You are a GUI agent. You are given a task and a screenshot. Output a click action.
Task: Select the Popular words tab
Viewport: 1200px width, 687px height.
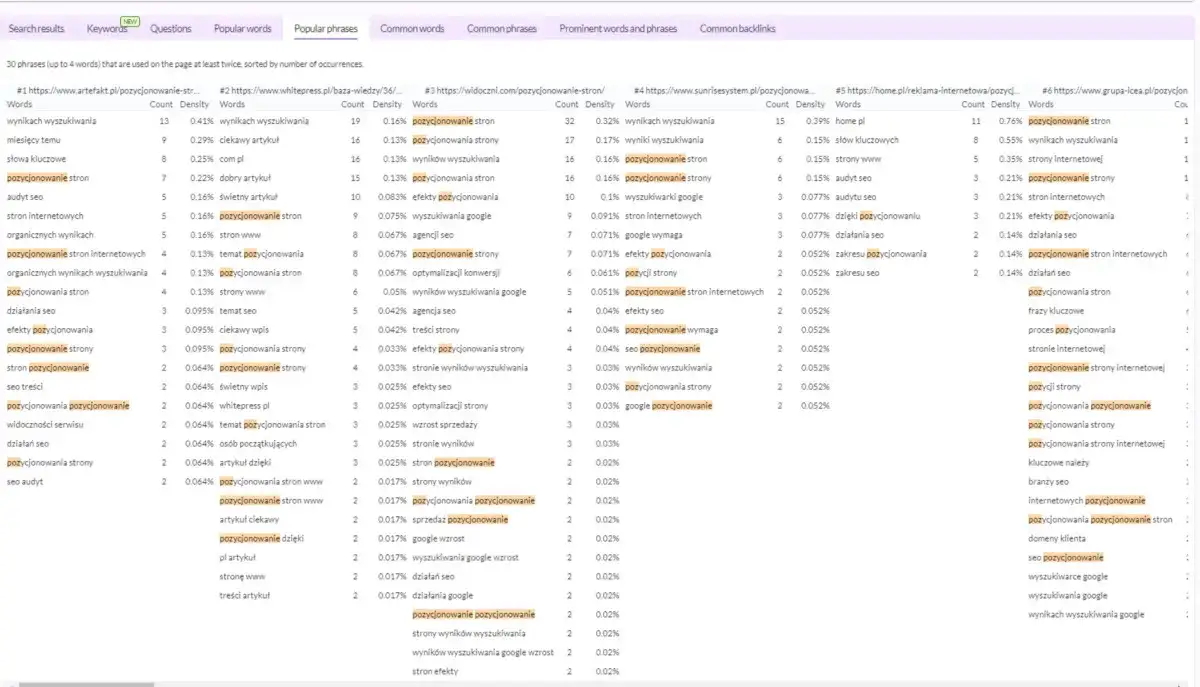click(x=243, y=29)
